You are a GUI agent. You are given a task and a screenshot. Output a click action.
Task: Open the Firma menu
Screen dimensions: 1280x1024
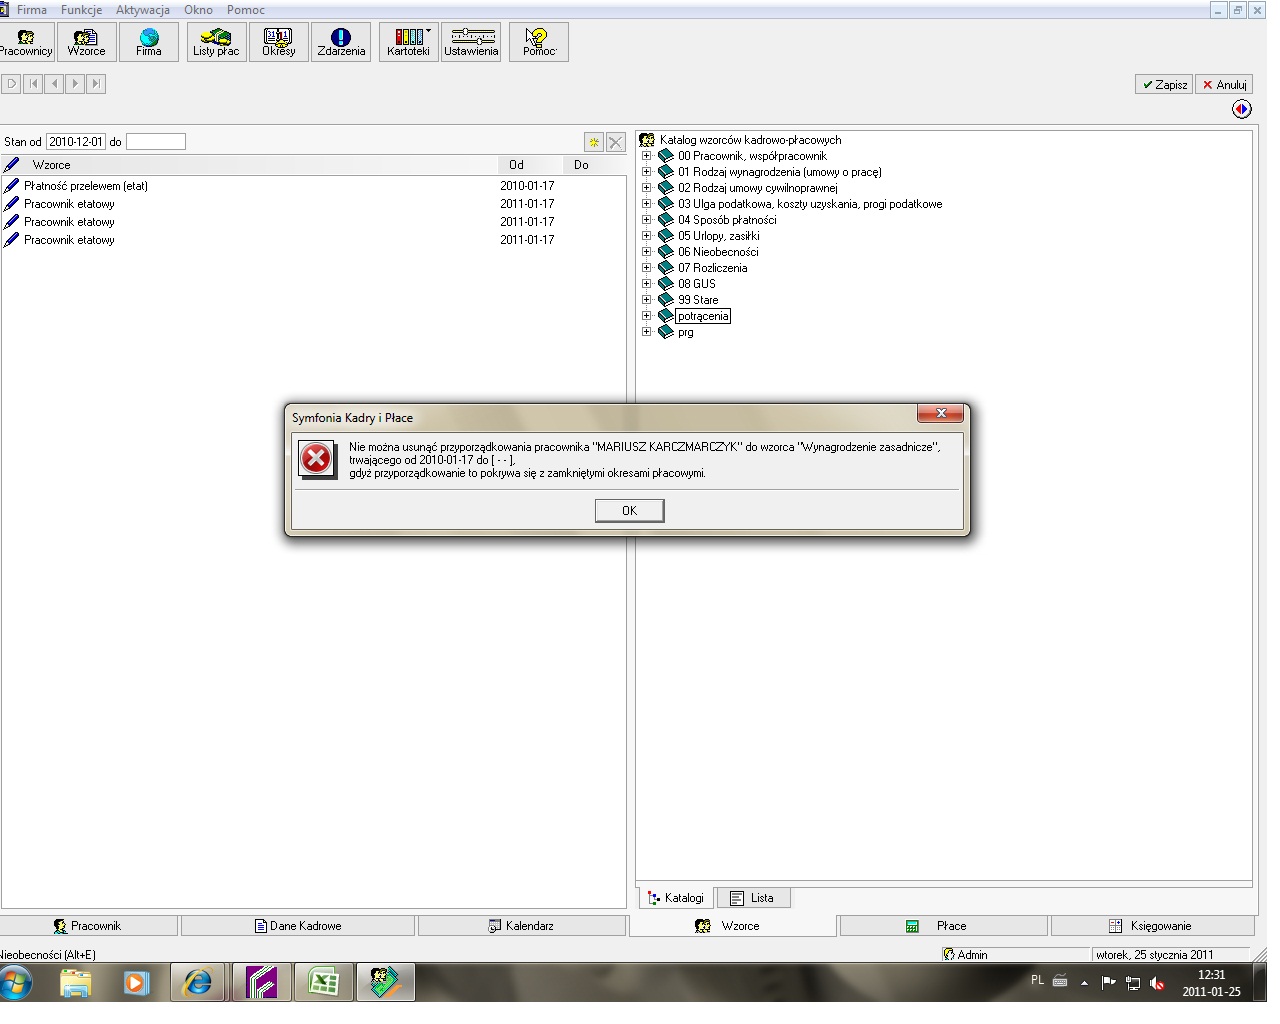click(32, 10)
